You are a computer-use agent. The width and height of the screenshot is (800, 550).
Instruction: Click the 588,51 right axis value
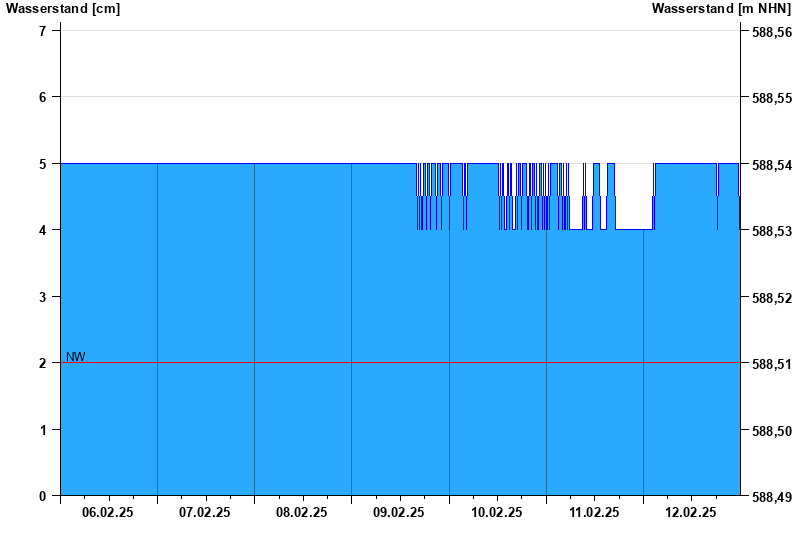click(771, 364)
